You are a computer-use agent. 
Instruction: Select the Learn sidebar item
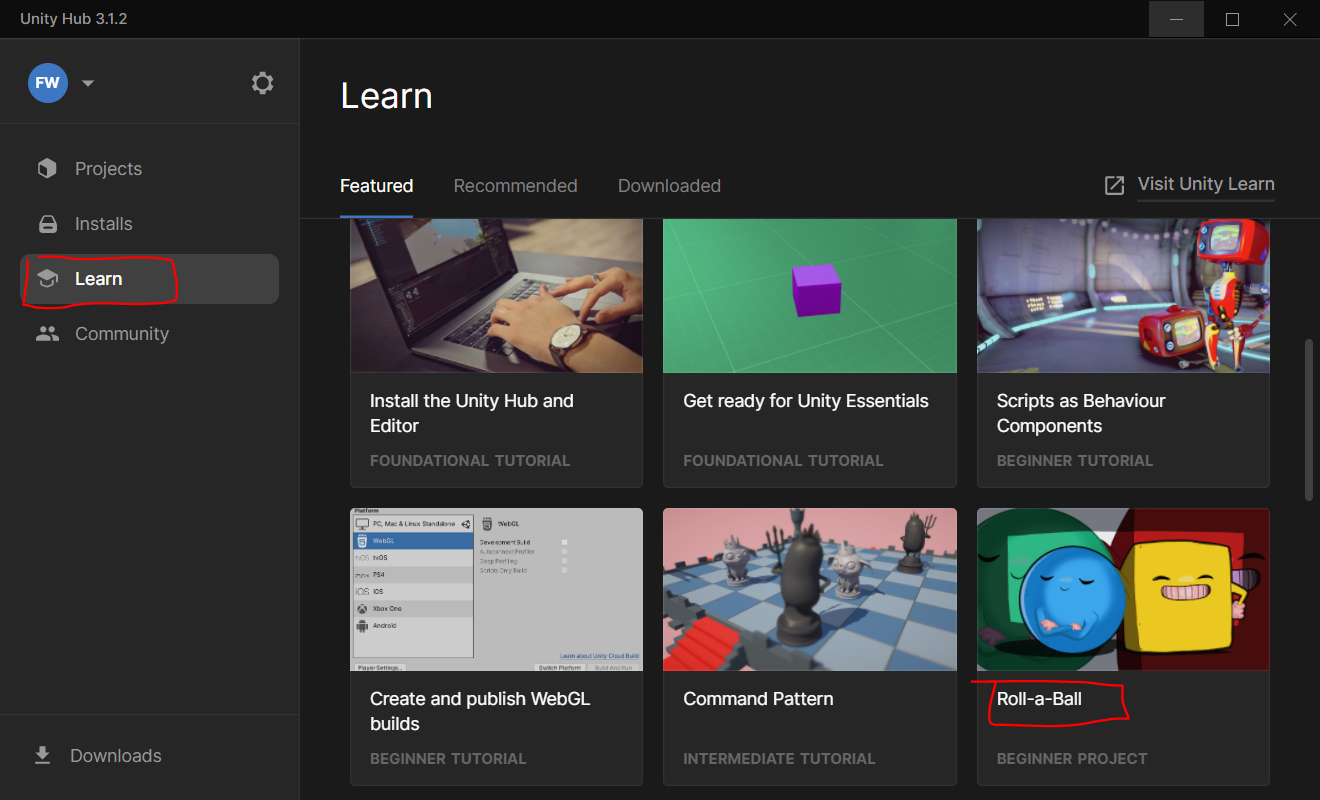point(149,279)
